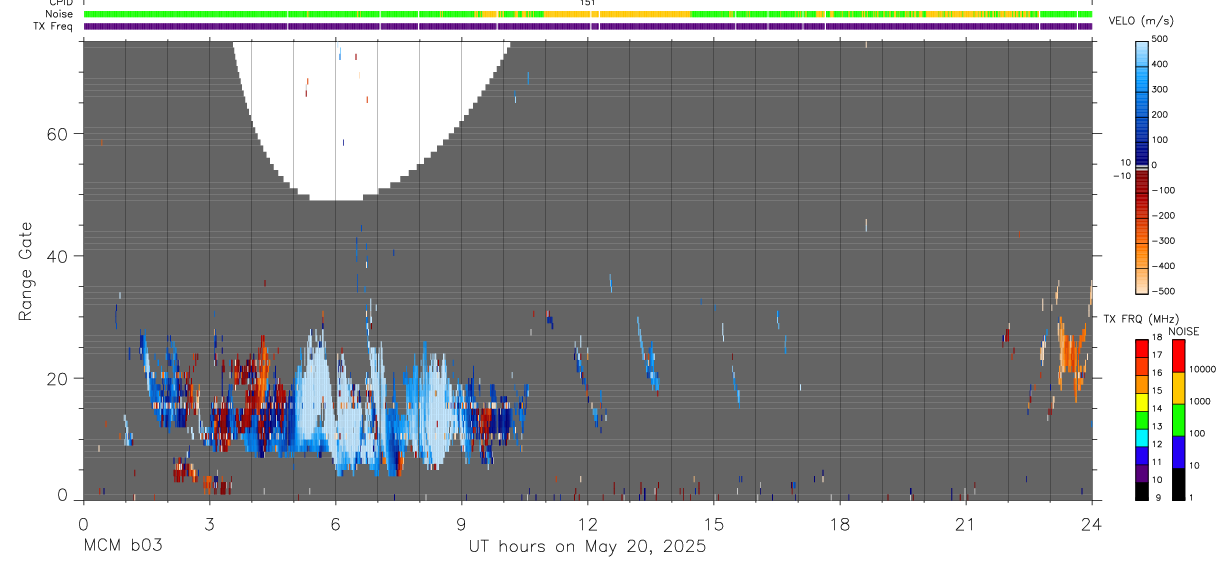This screenshot has width=1228, height=567.
Task: Pick the blue 10-100 swatch in NOISE legend
Action: (1178, 451)
